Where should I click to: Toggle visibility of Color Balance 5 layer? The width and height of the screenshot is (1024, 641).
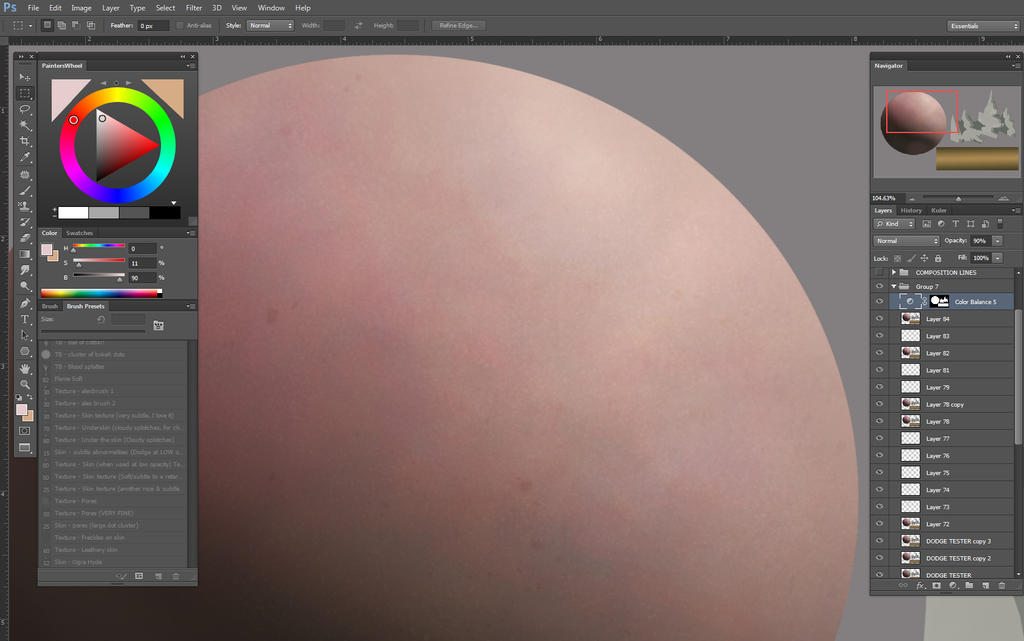[x=879, y=302]
